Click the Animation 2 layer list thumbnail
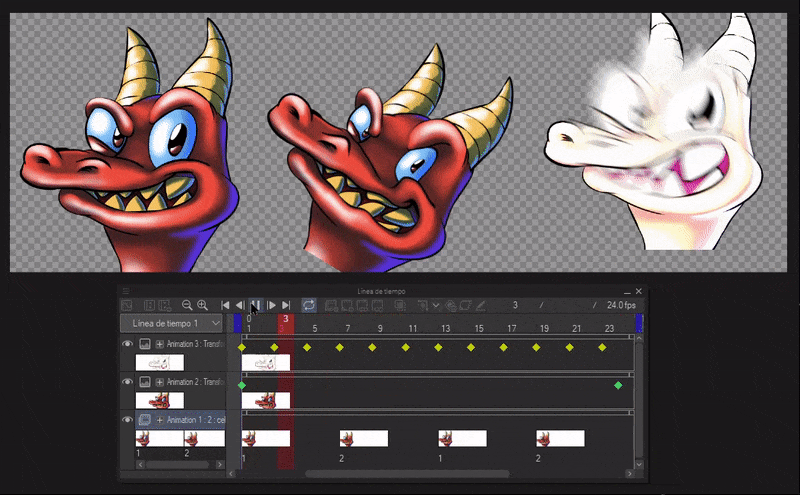Image resolution: width=800 pixels, height=495 pixels. (x=160, y=401)
